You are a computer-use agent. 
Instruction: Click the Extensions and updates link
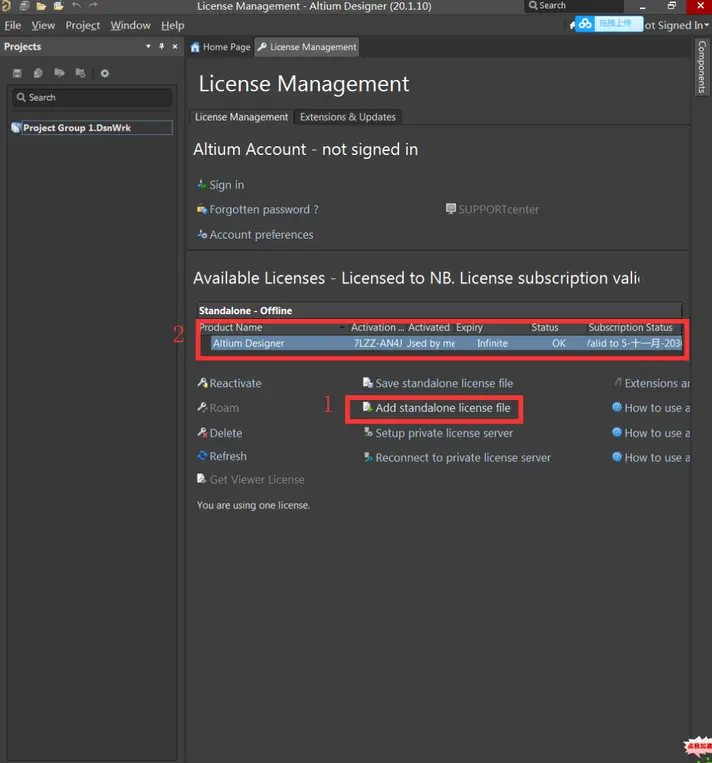click(652, 383)
